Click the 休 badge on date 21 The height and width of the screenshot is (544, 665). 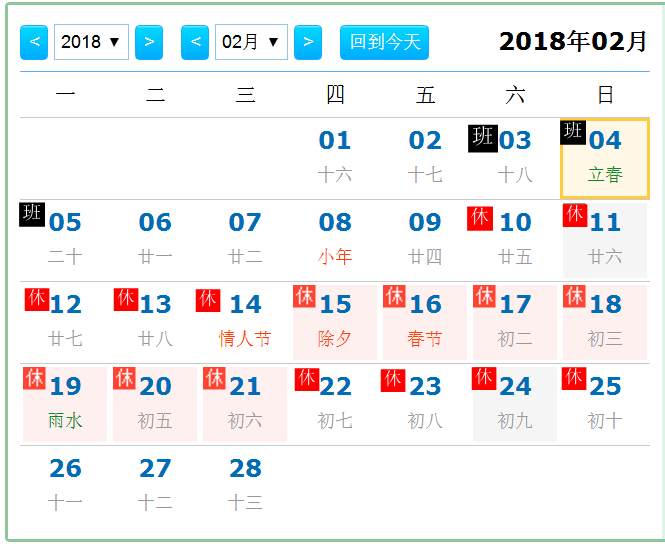[214, 378]
